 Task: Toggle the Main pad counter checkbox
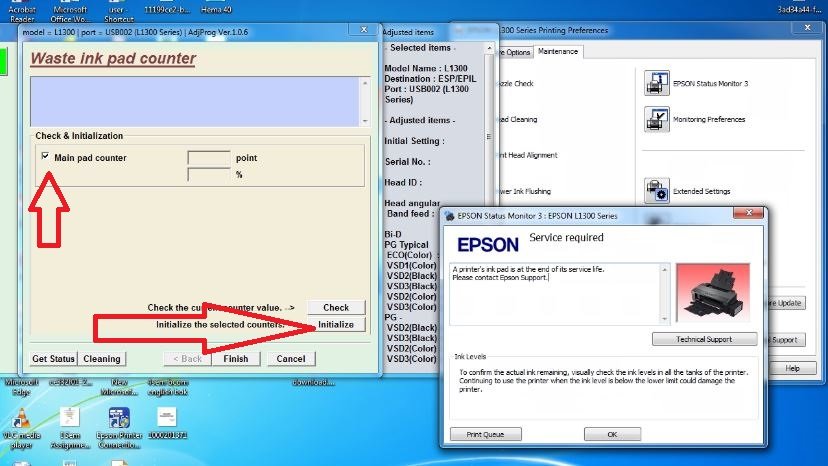45,156
